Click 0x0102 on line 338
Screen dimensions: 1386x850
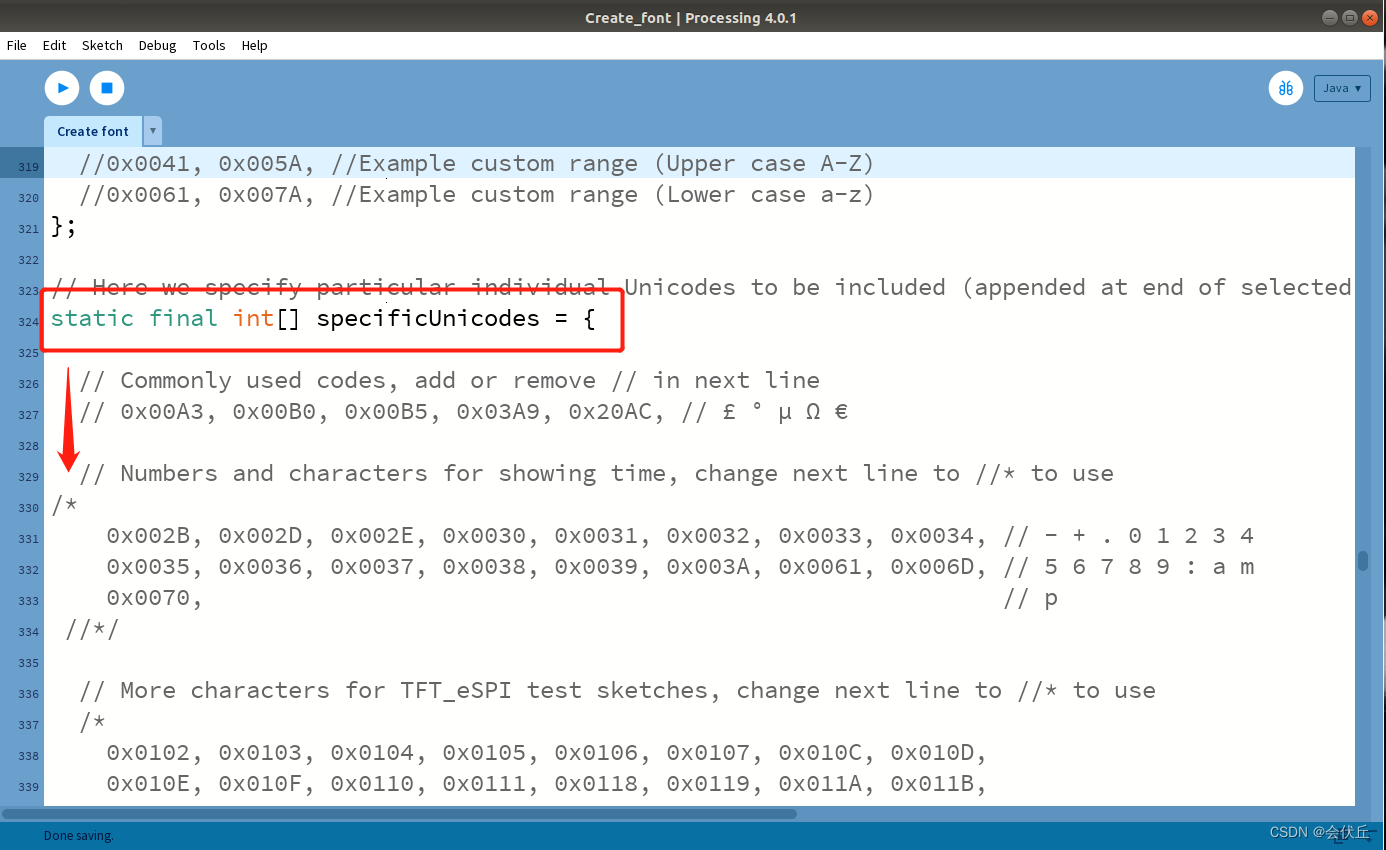click(148, 753)
